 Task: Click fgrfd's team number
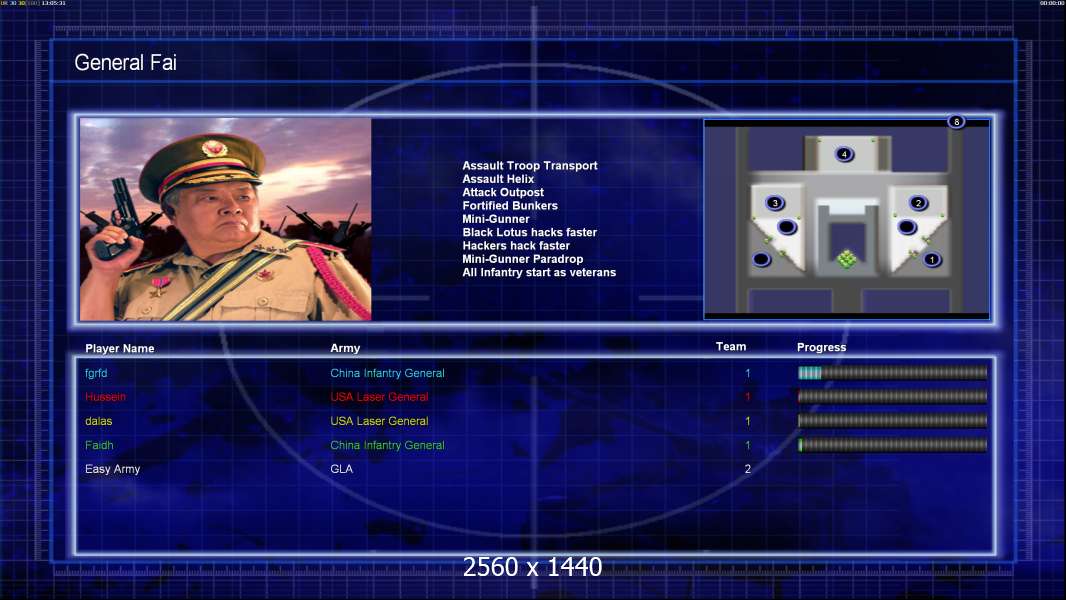[747, 373]
